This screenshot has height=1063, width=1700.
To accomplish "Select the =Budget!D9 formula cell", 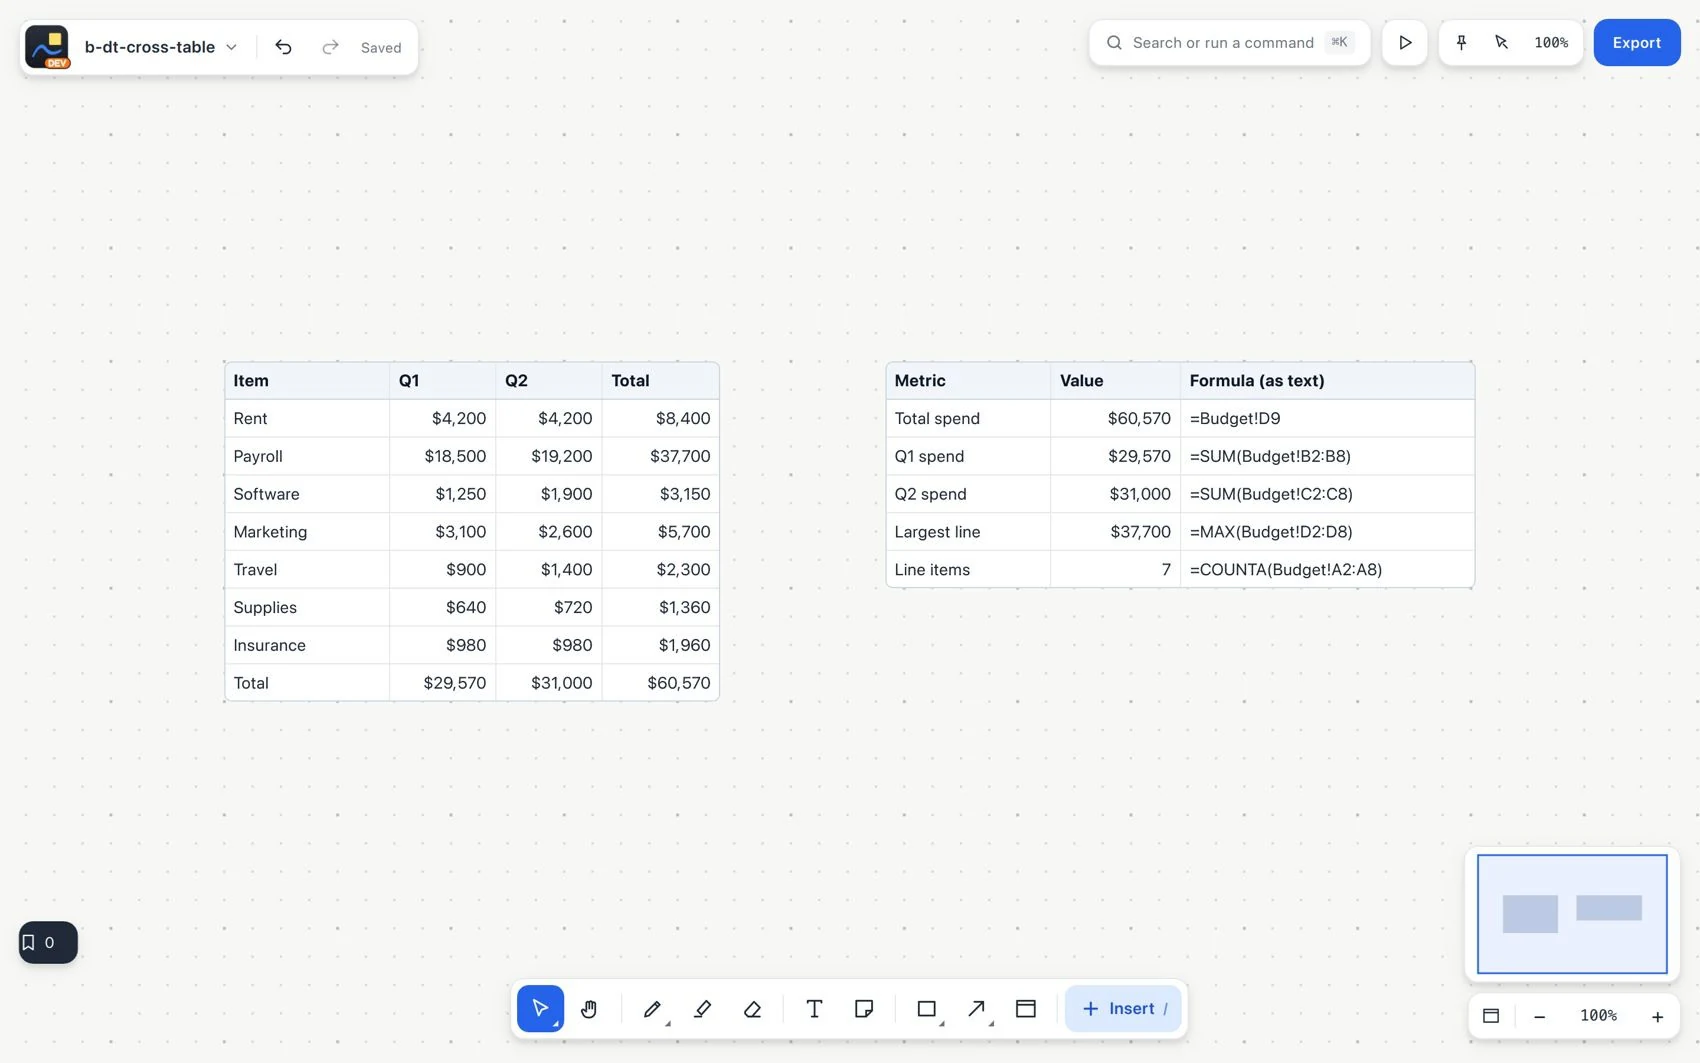I will (x=1327, y=418).
